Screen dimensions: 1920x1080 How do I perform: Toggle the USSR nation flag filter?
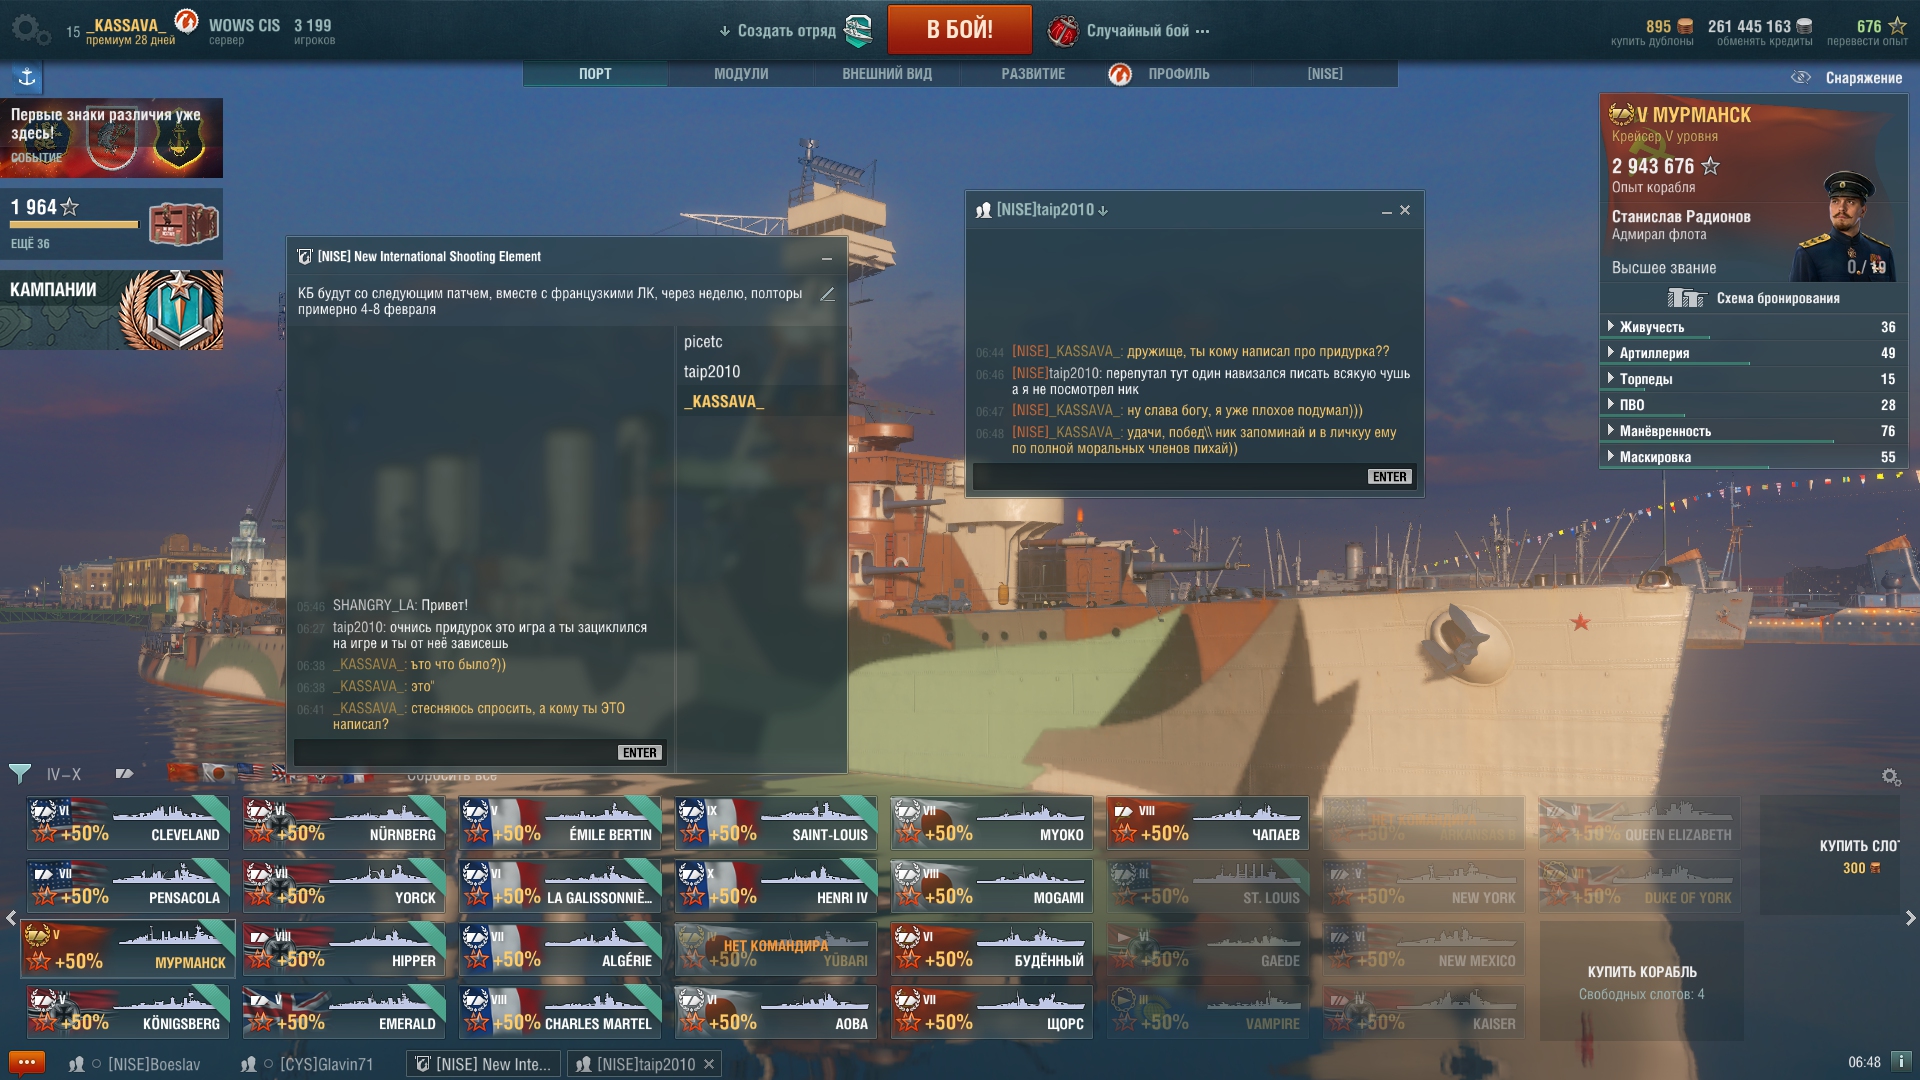(183, 773)
